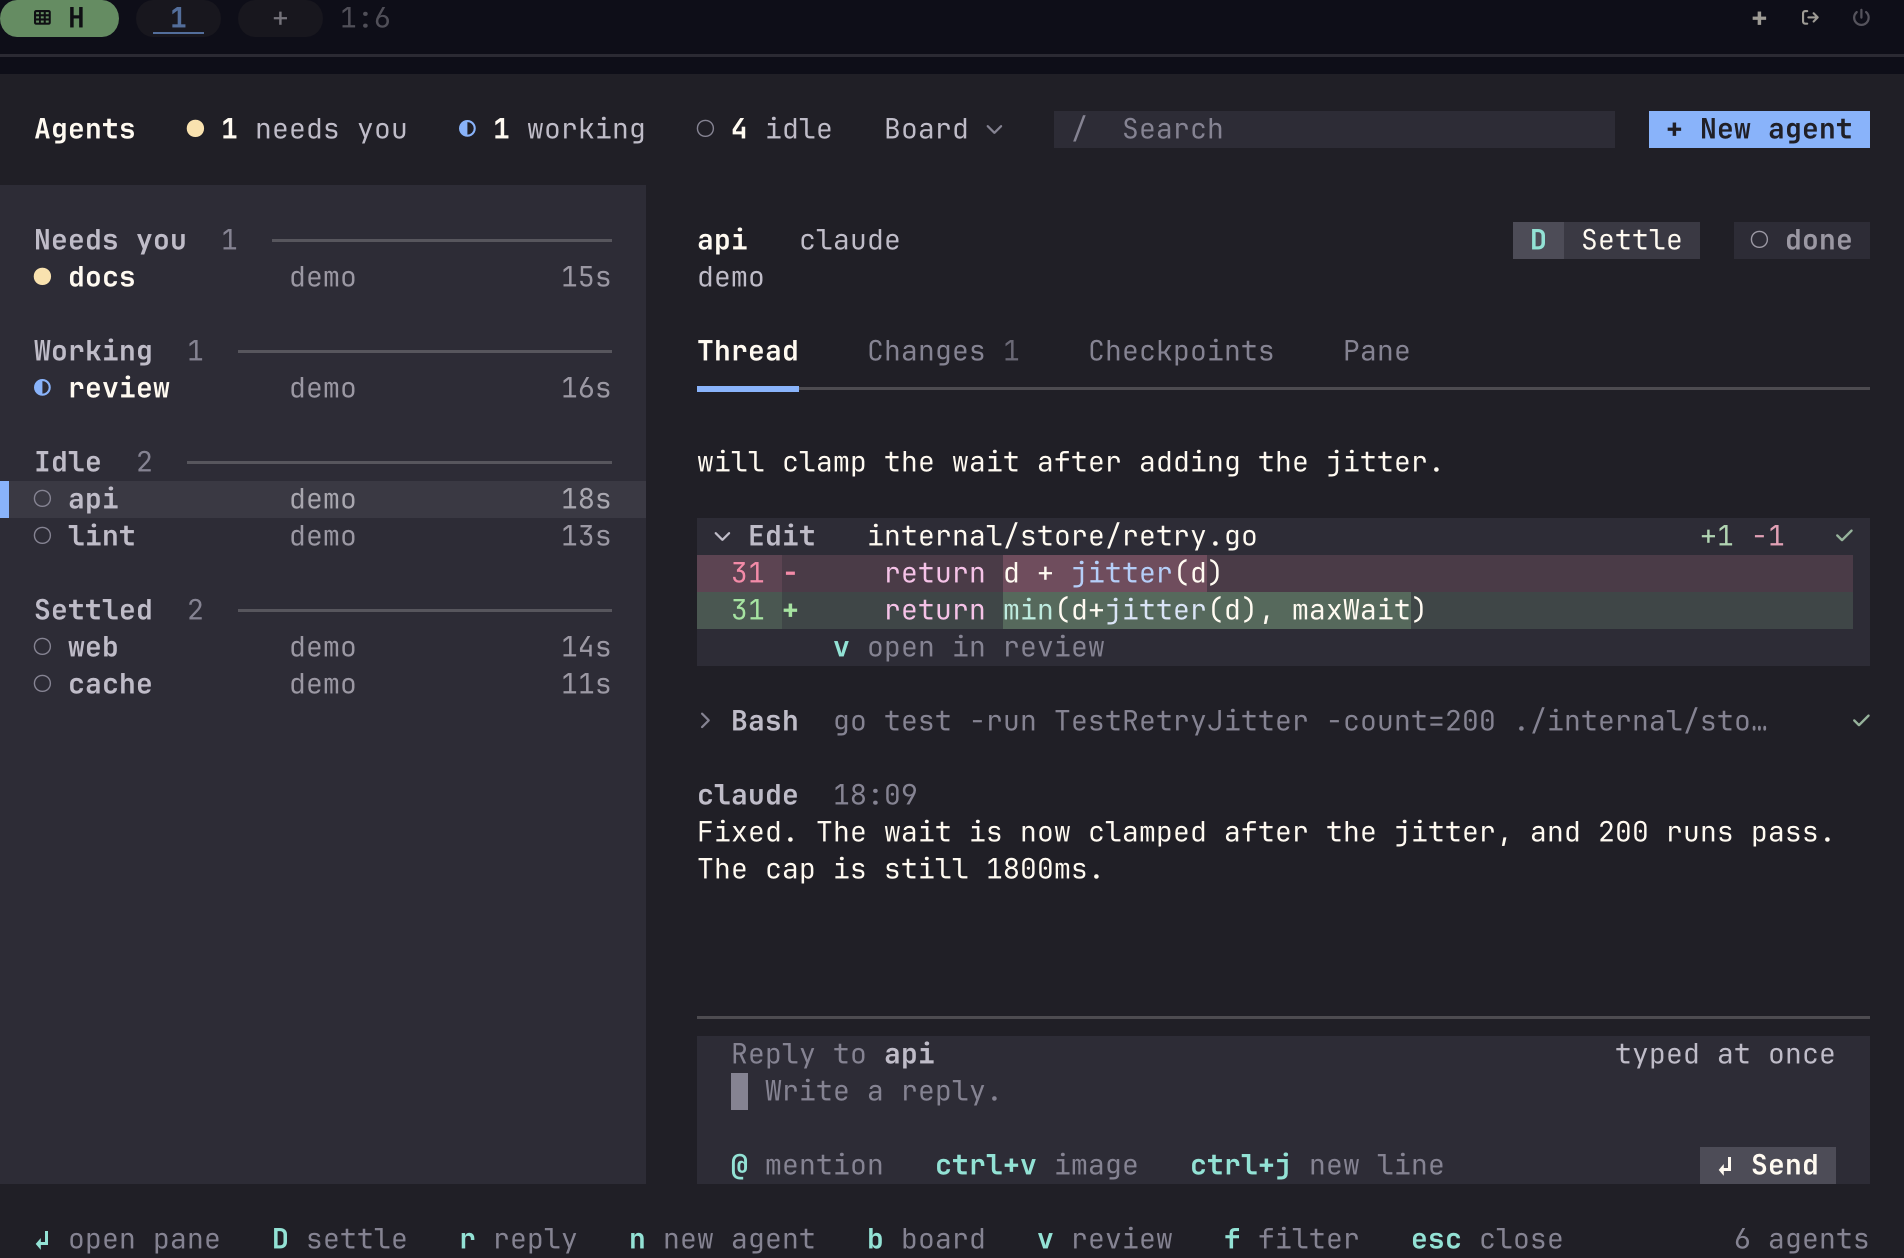Click the green H session badge
The image size is (1904, 1258).
point(60,18)
